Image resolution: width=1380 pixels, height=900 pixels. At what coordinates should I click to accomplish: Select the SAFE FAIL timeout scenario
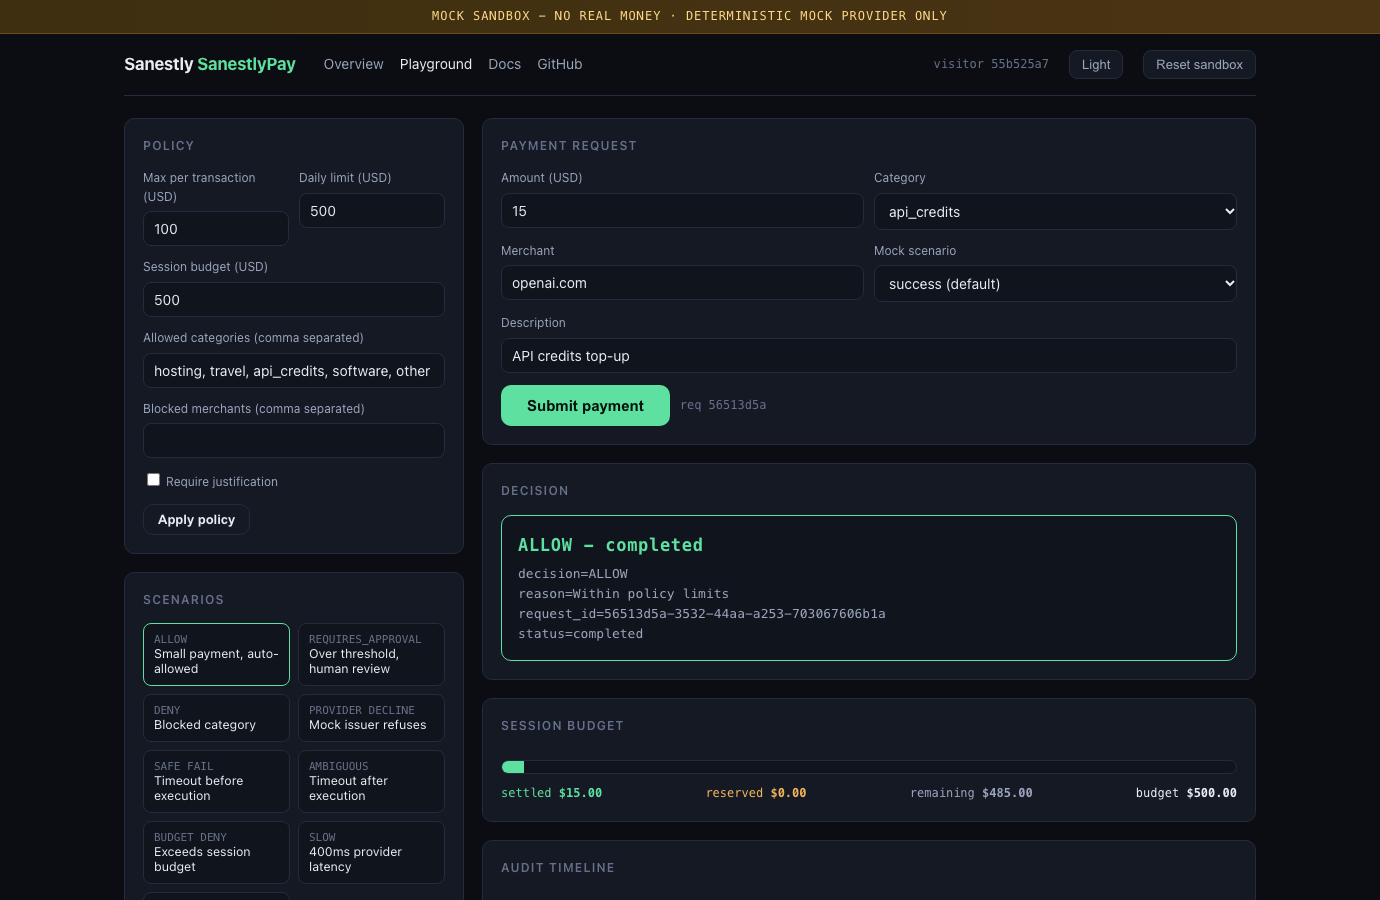point(216,781)
